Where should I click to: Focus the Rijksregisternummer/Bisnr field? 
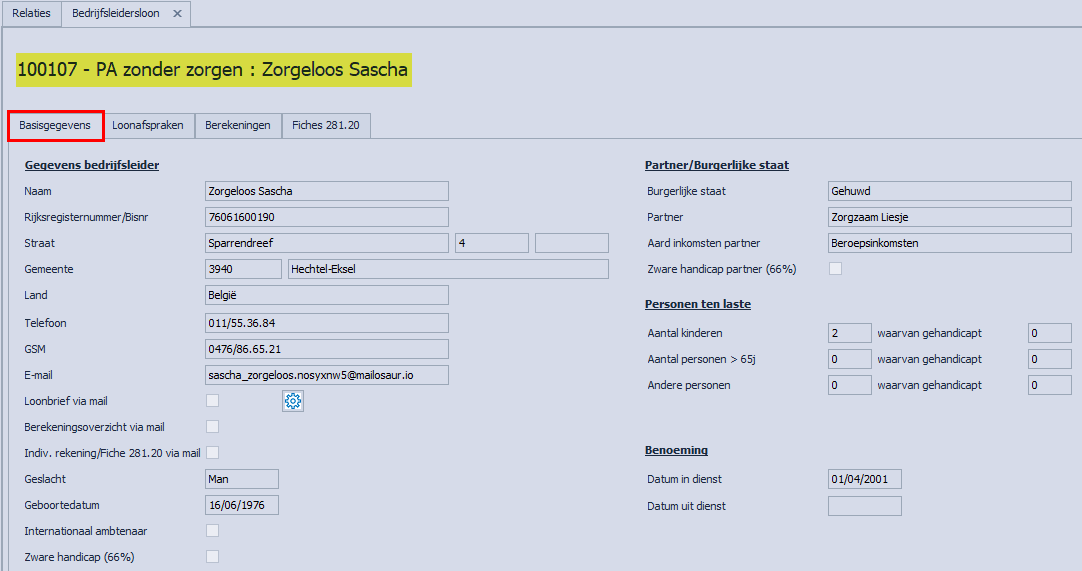325,217
